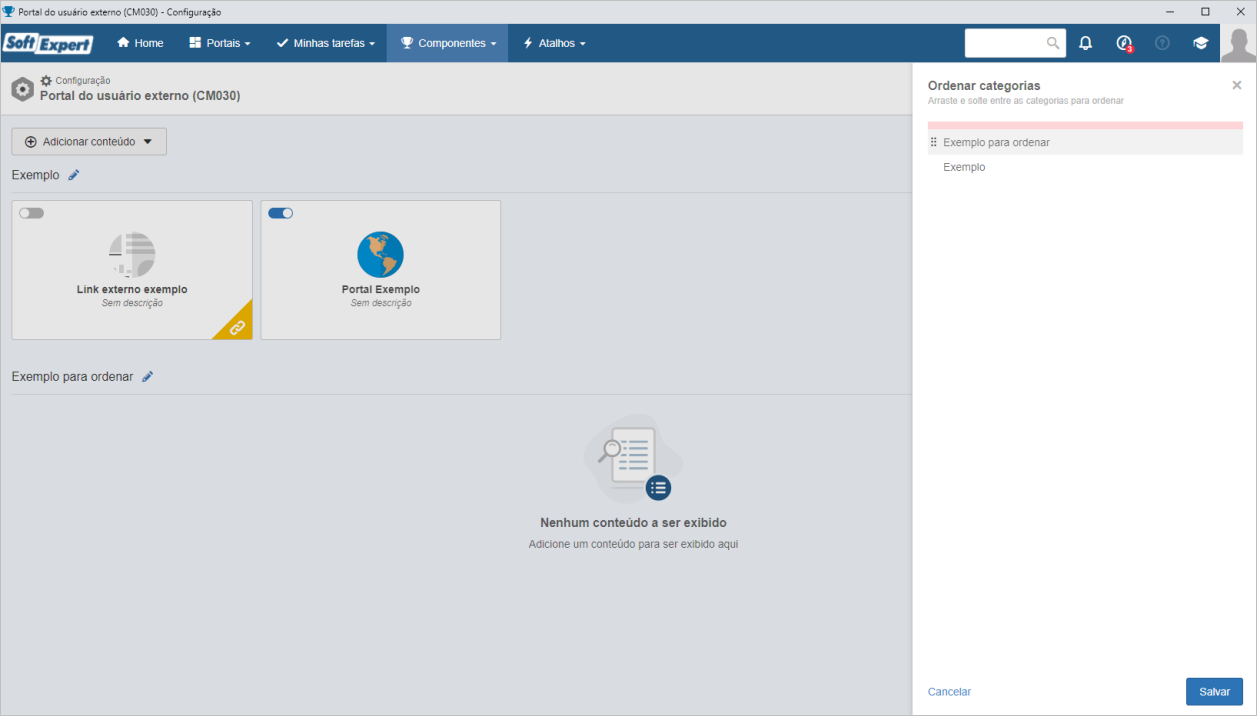Screen dimensions: 1257x716
Task: Open the Portais menu
Action: pyautogui.click(x=220, y=43)
